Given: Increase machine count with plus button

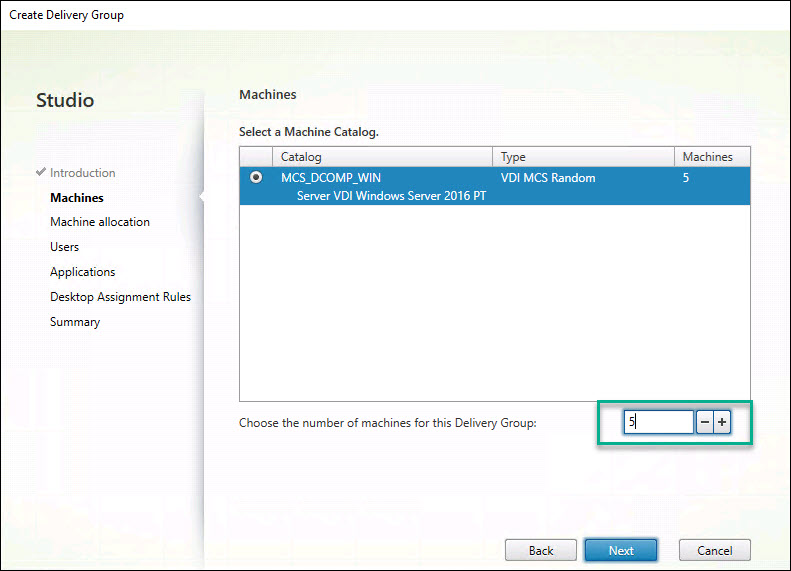Looking at the screenshot, I should [722, 423].
